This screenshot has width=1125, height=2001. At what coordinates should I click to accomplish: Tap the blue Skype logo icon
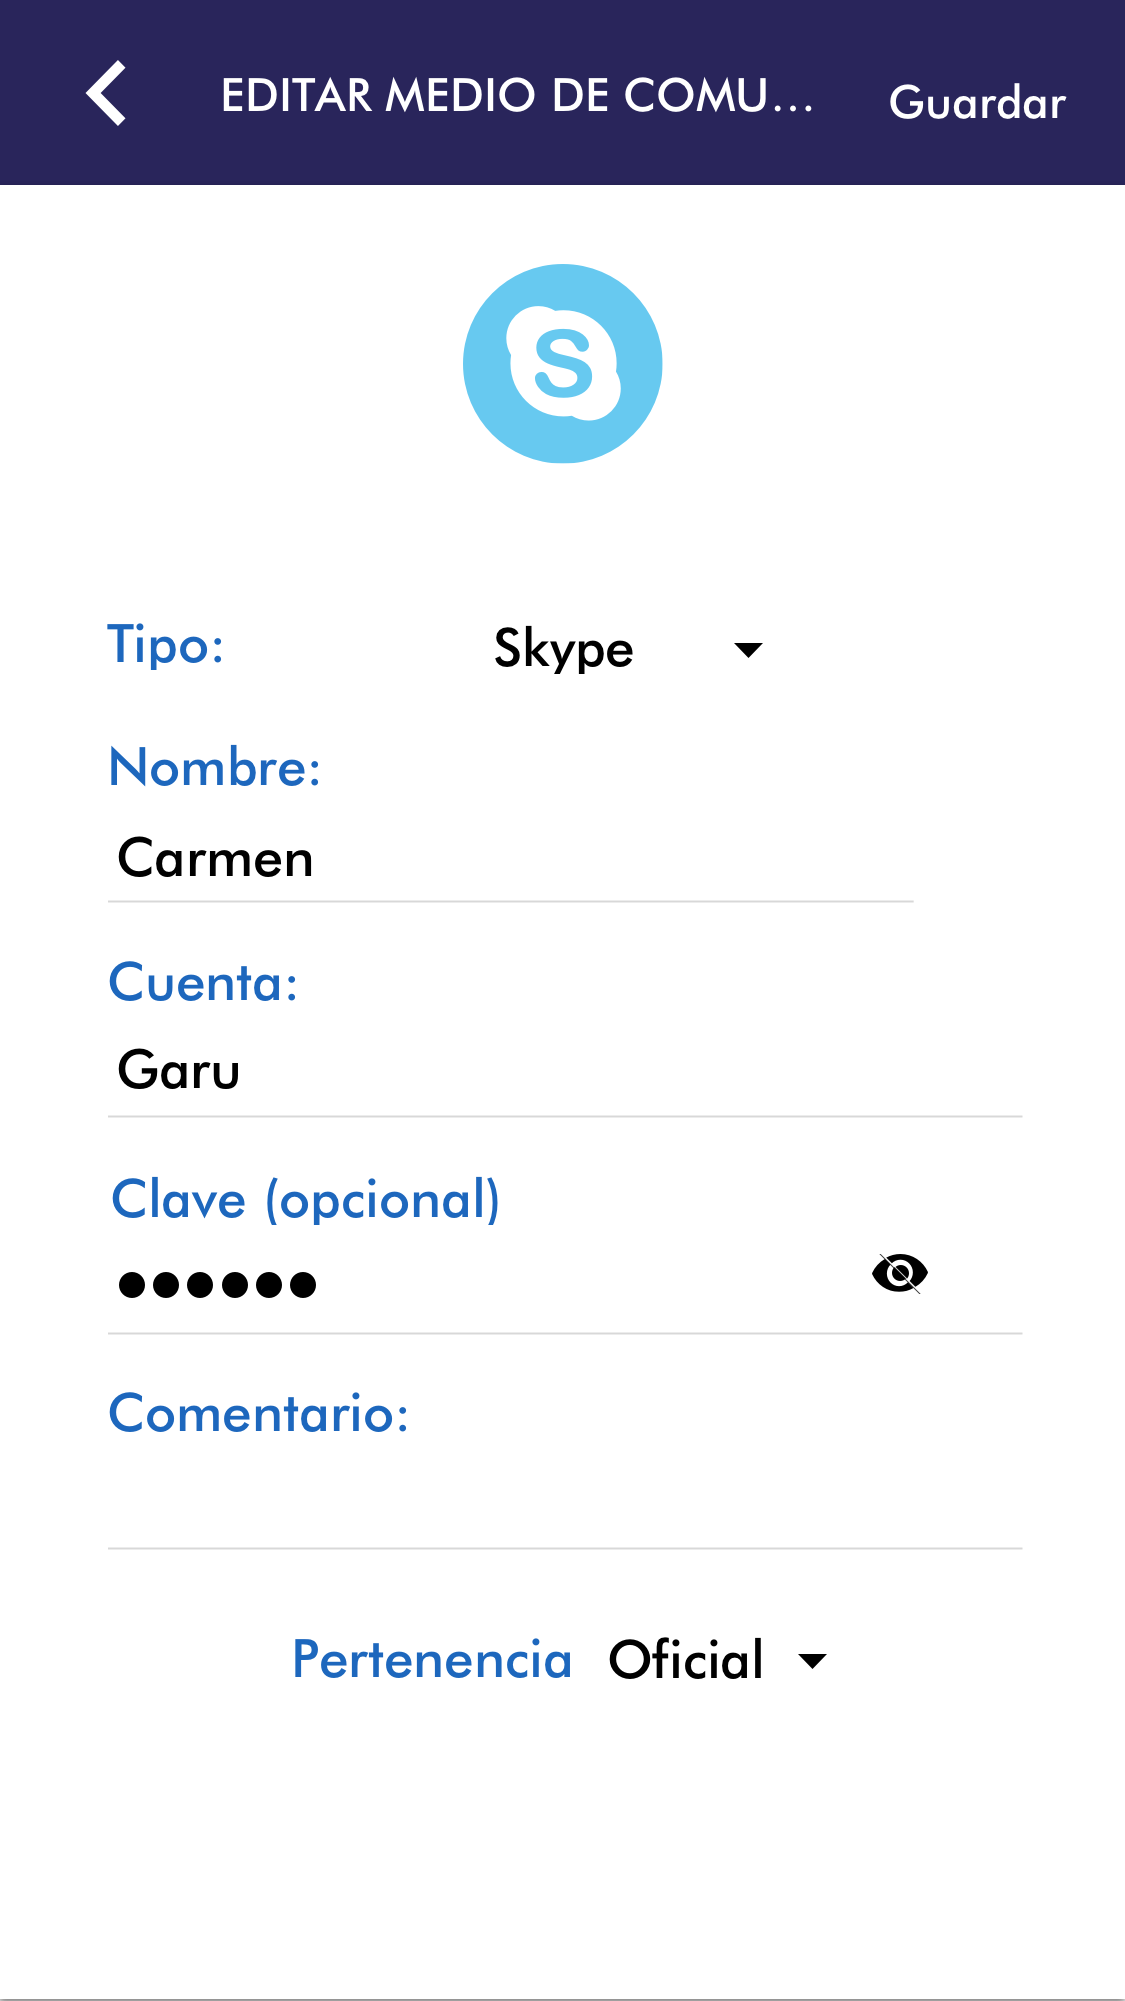pos(562,364)
